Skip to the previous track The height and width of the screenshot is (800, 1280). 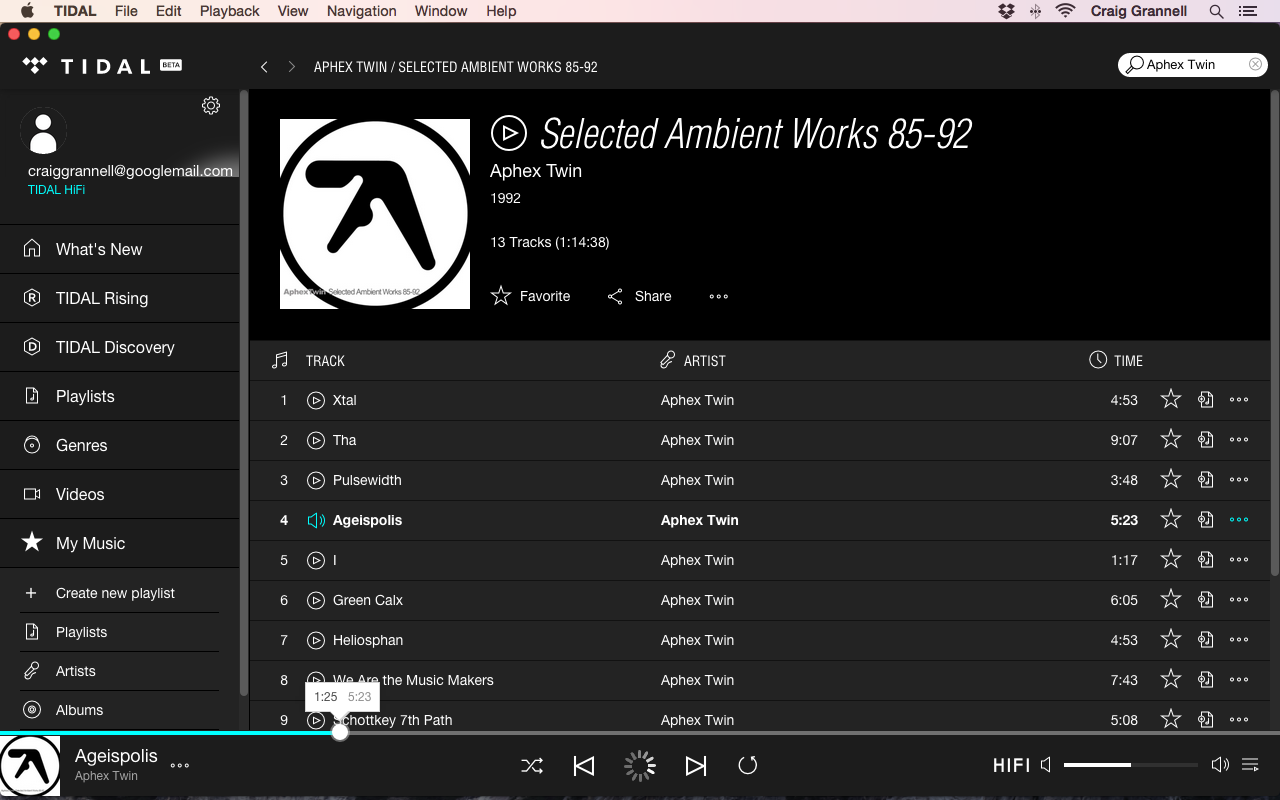pos(584,766)
